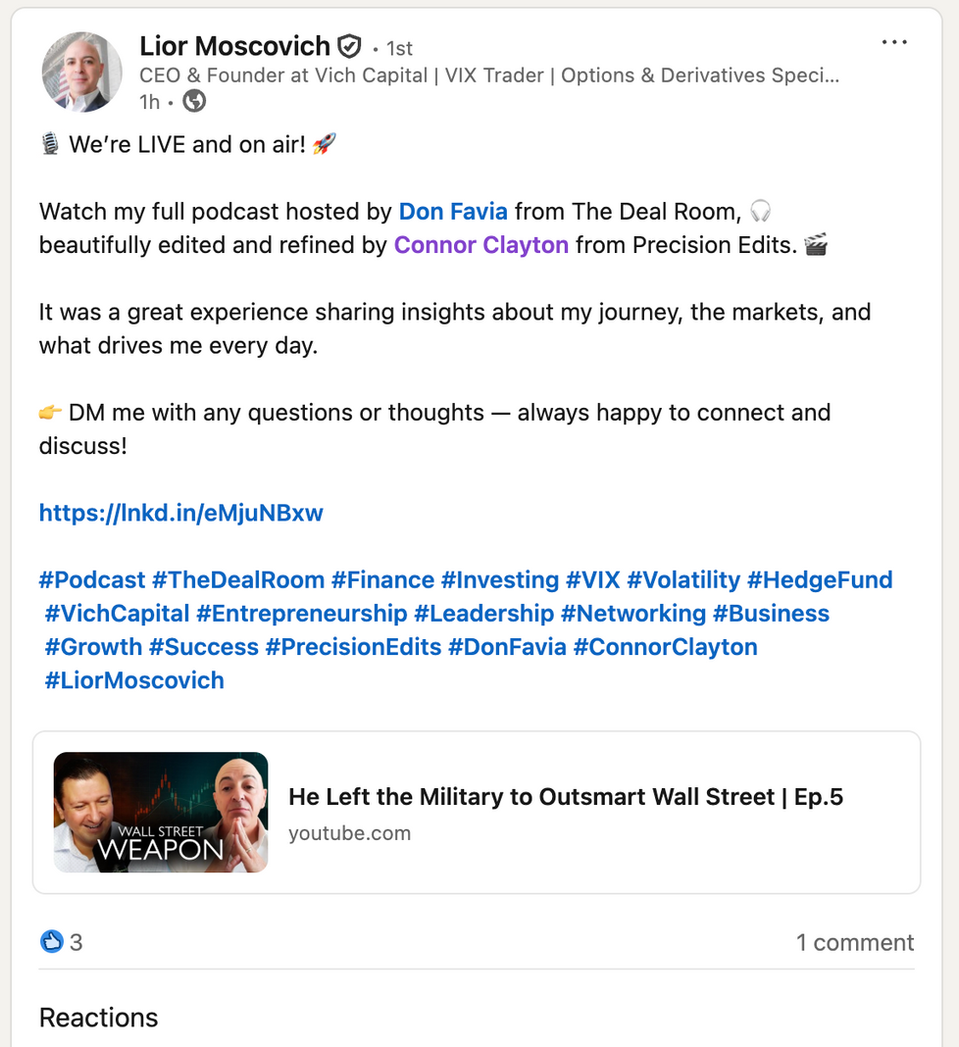Click Lior Moscovich's profile photo
The height and width of the screenshot is (1047, 959).
tap(81, 71)
